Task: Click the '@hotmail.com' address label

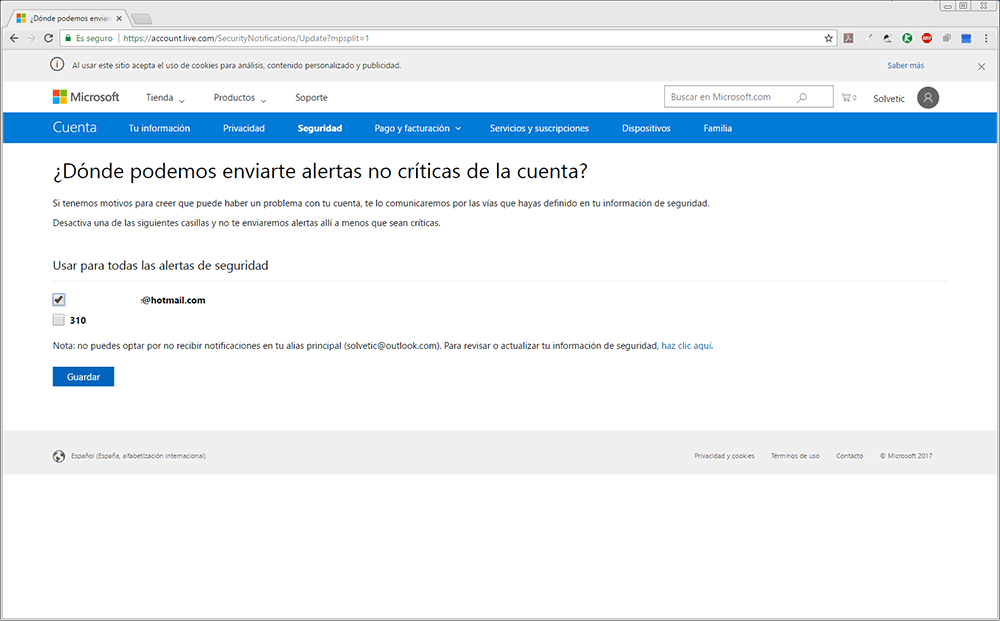Action: 173,300
